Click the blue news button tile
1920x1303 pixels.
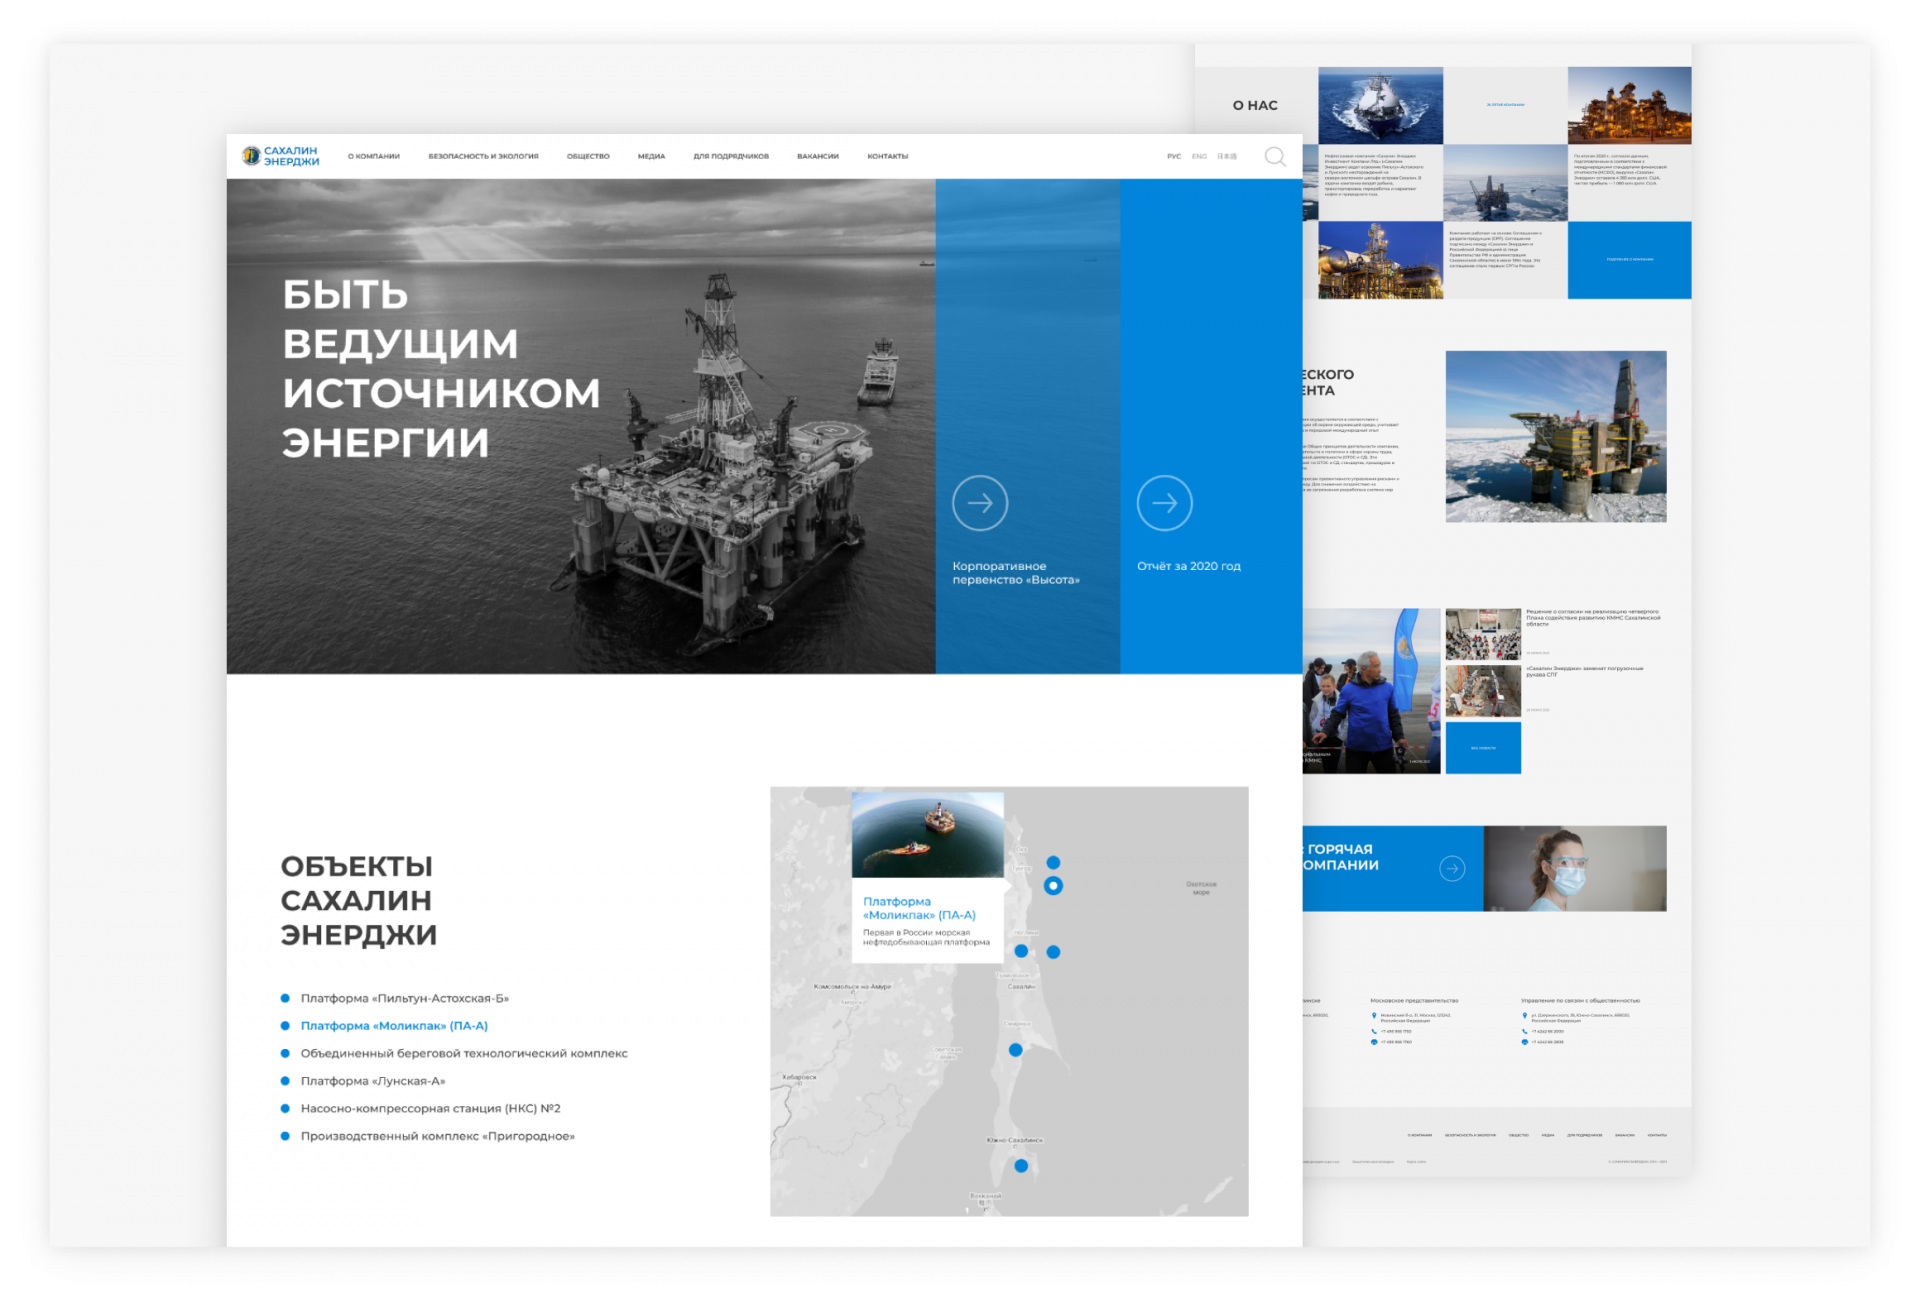point(1483,747)
